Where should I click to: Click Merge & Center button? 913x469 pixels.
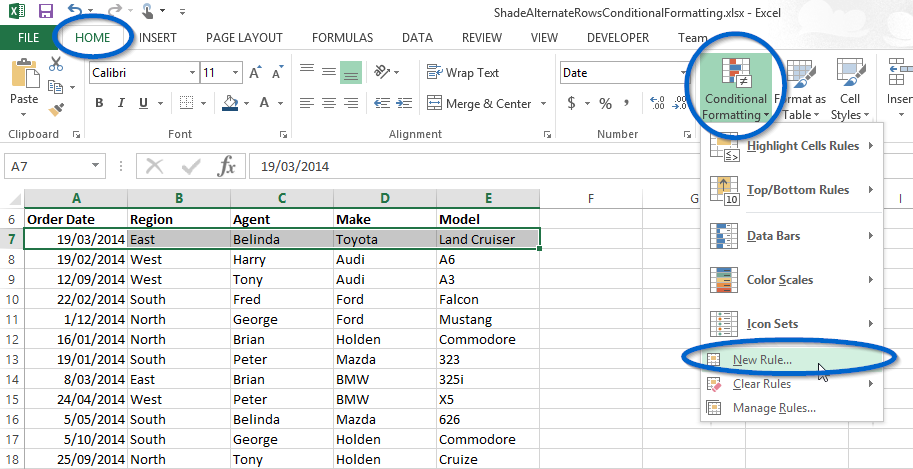479,103
